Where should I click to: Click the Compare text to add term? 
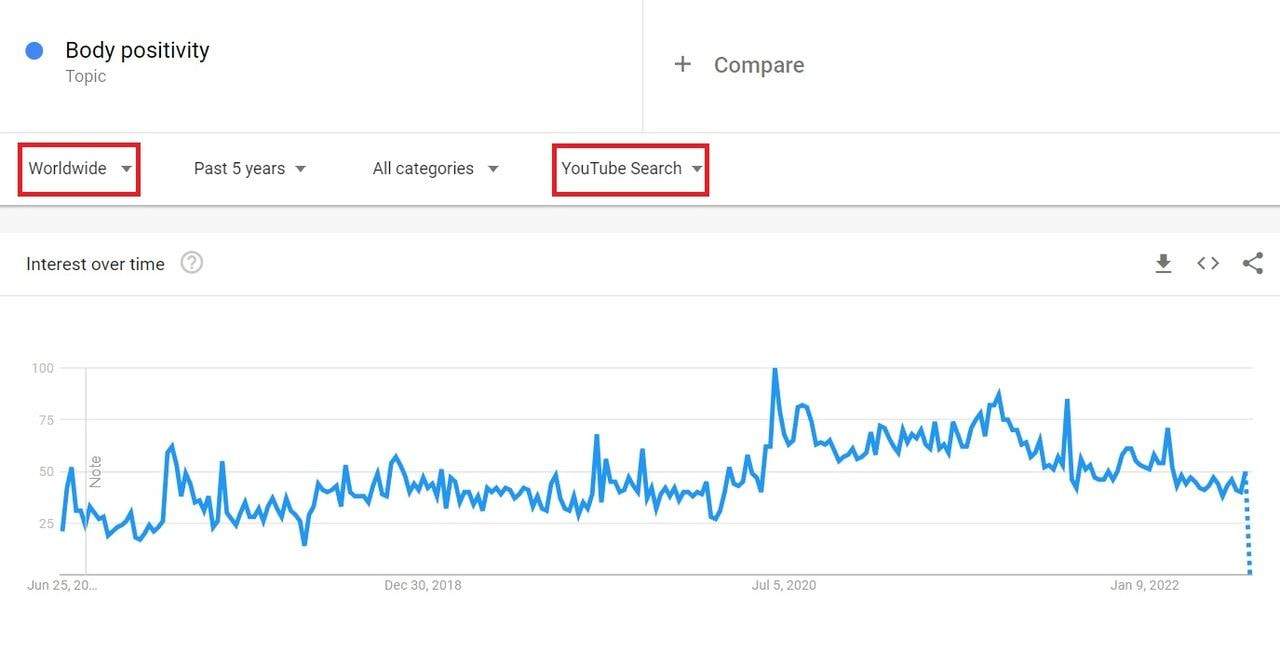pyautogui.click(x=759, y=65)
